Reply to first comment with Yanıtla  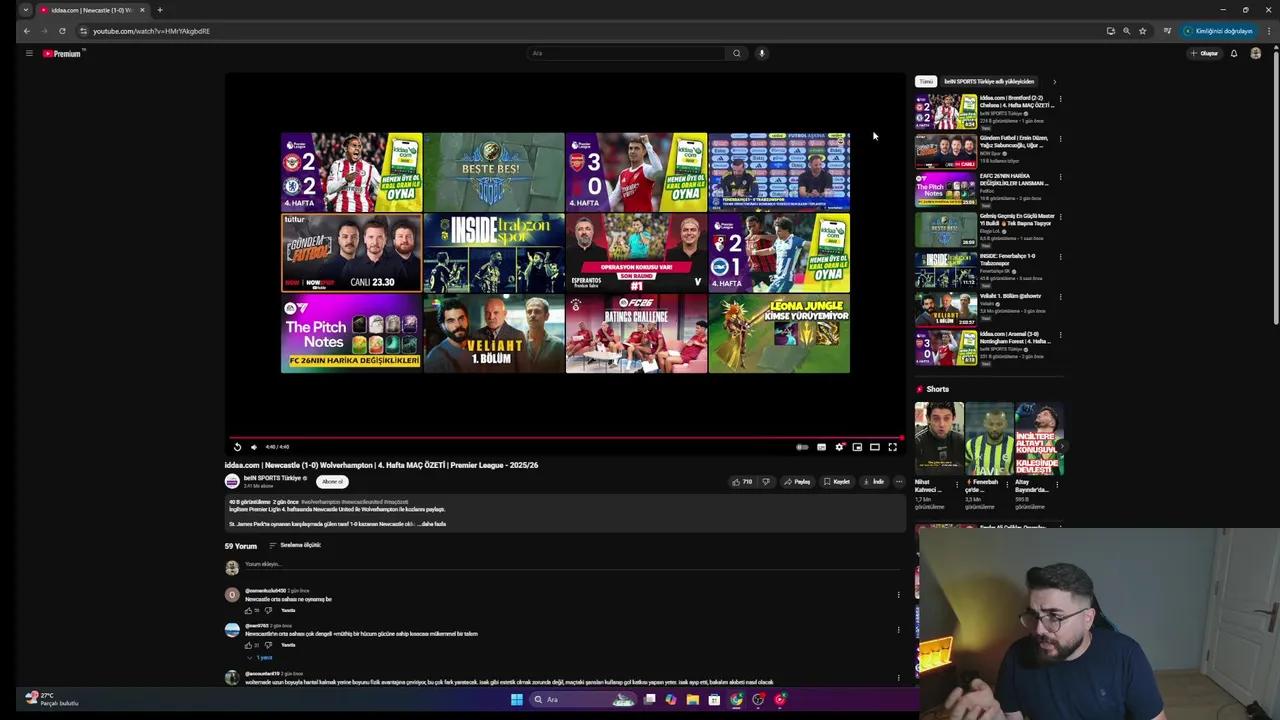click(x=288, y=610)
